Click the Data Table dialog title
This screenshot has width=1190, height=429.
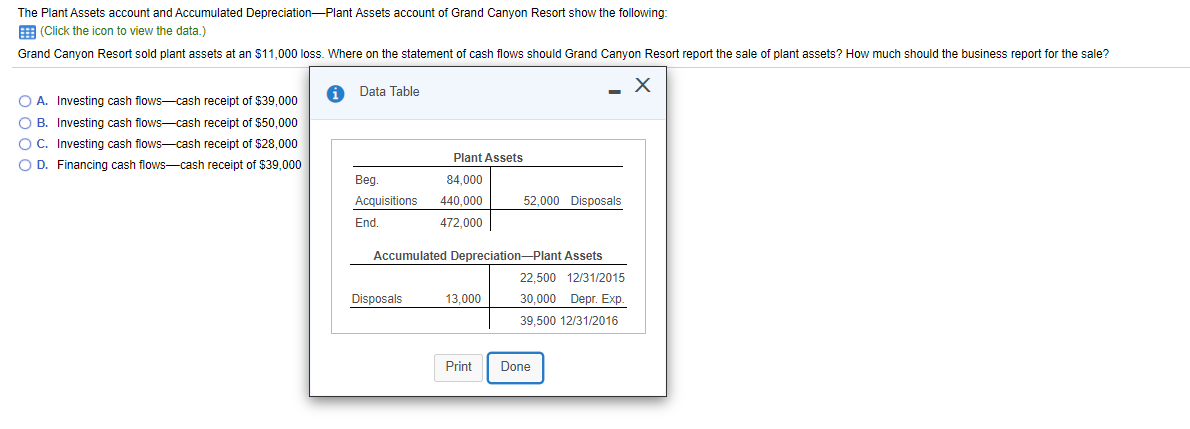point(389,92)
